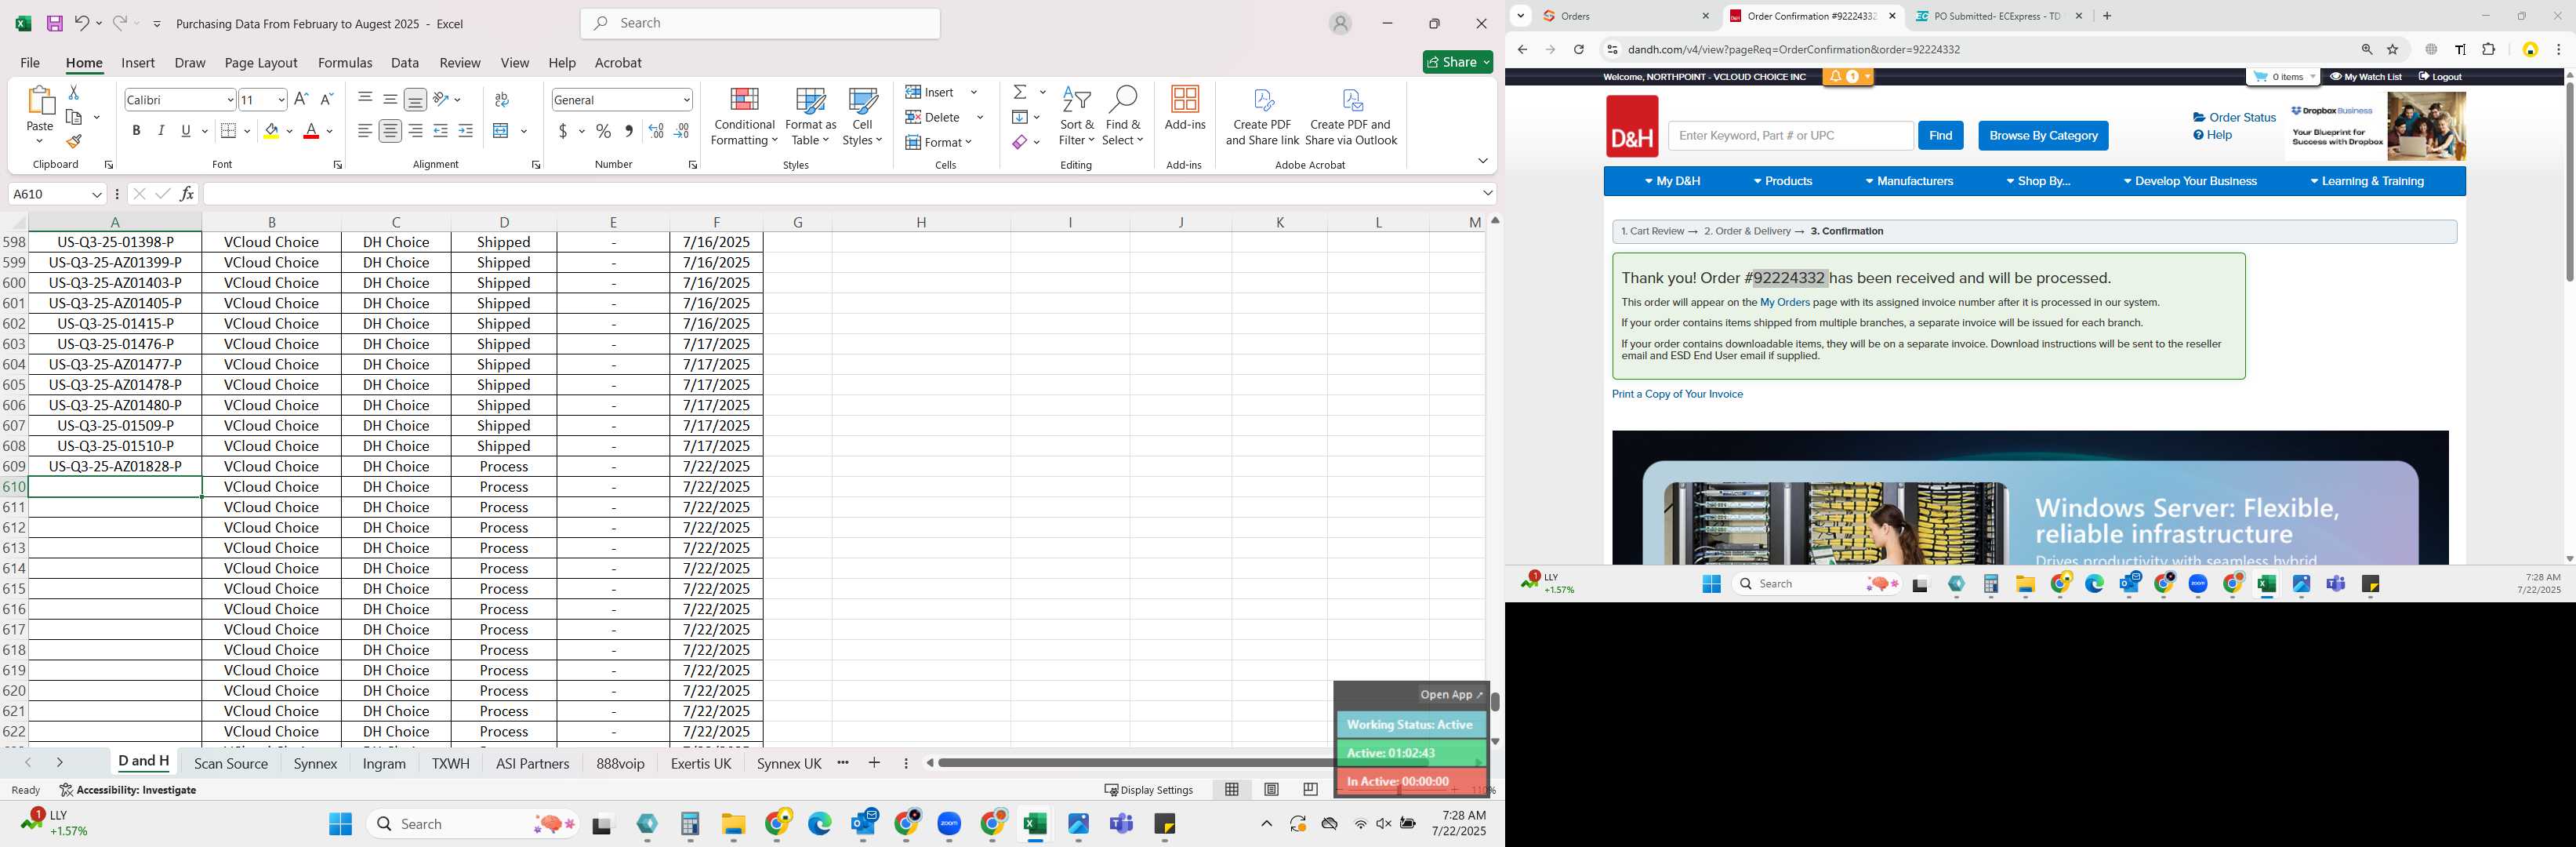Decrease font size with small A icon
The width and height of the screenshot is (2576, 847).
click(326, 99)
